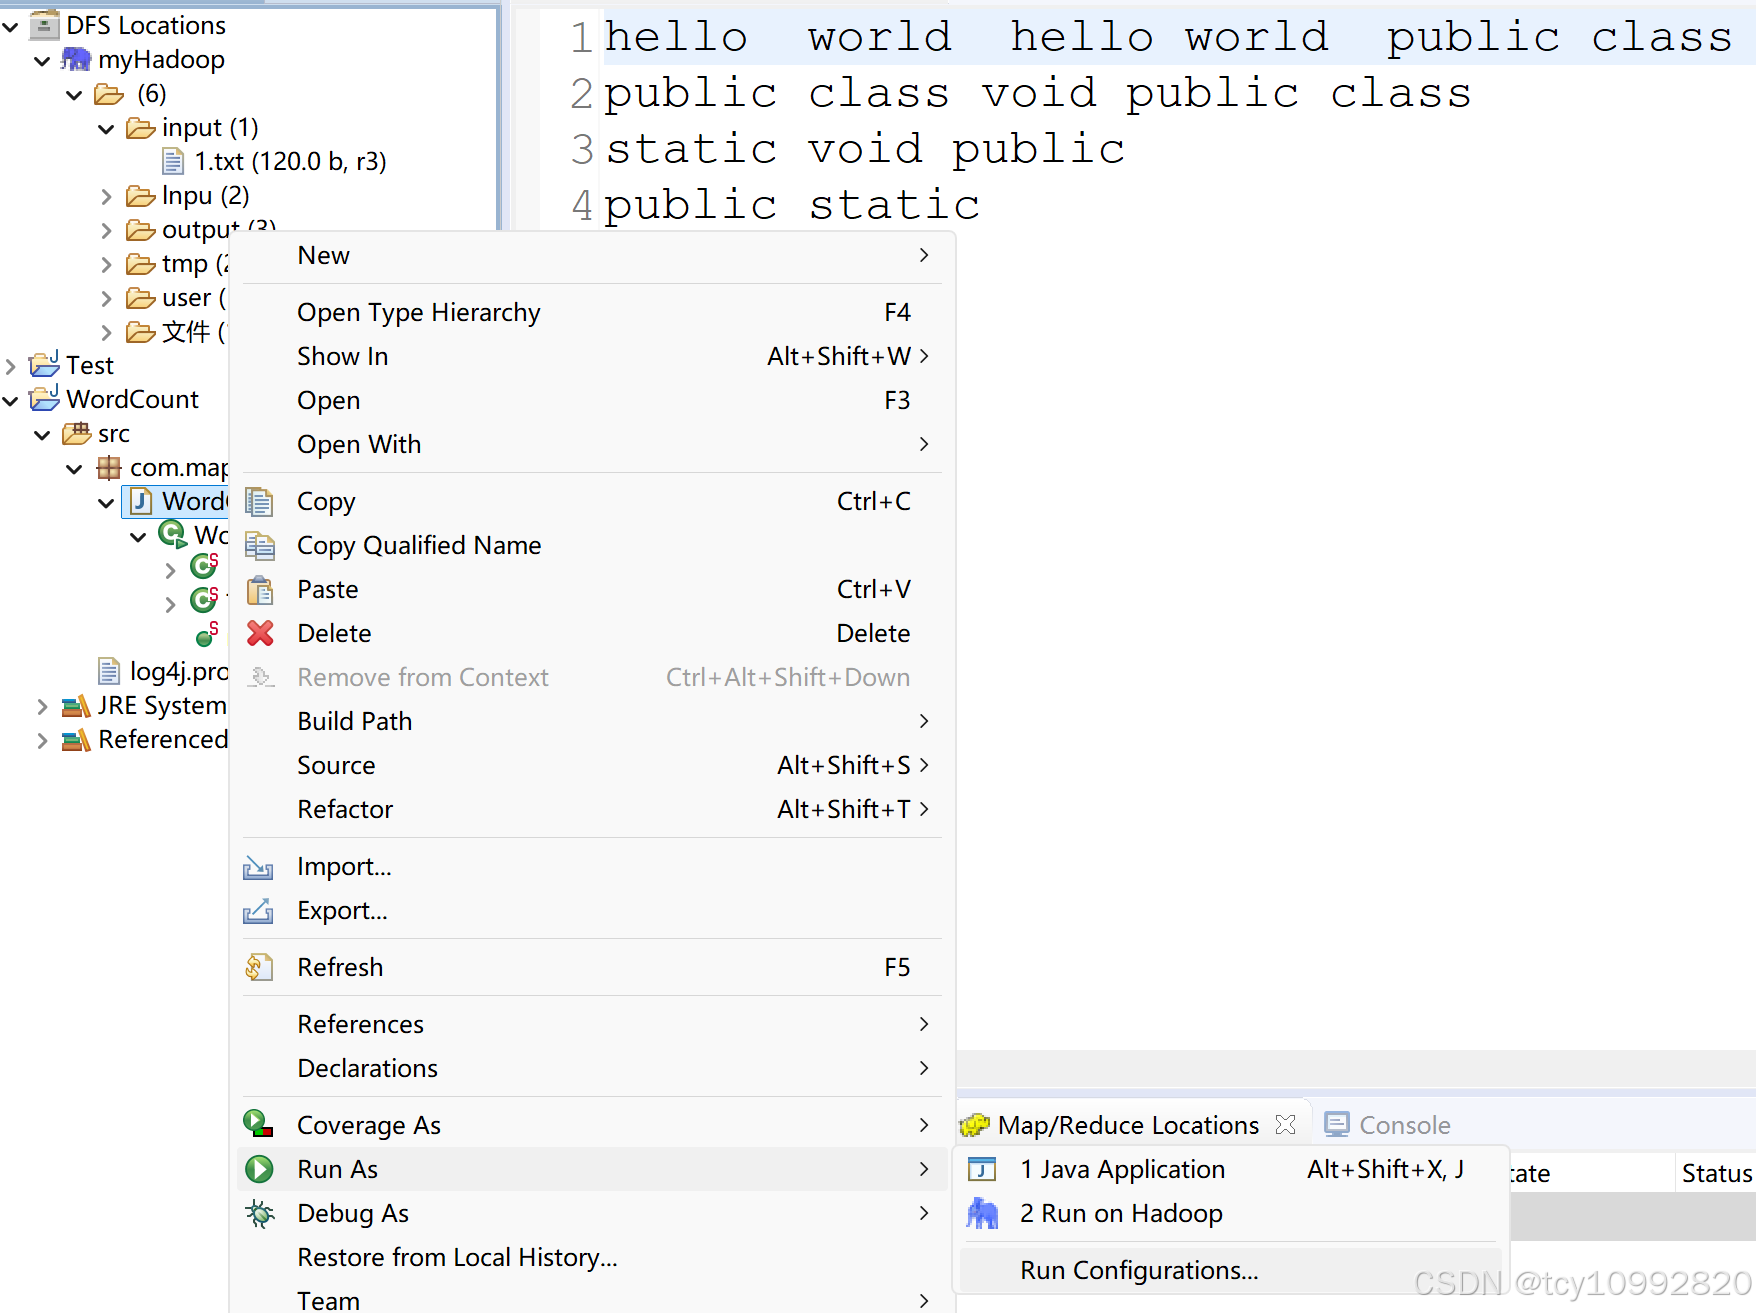Click the Refresh icon in the context menu

(260, 967)
